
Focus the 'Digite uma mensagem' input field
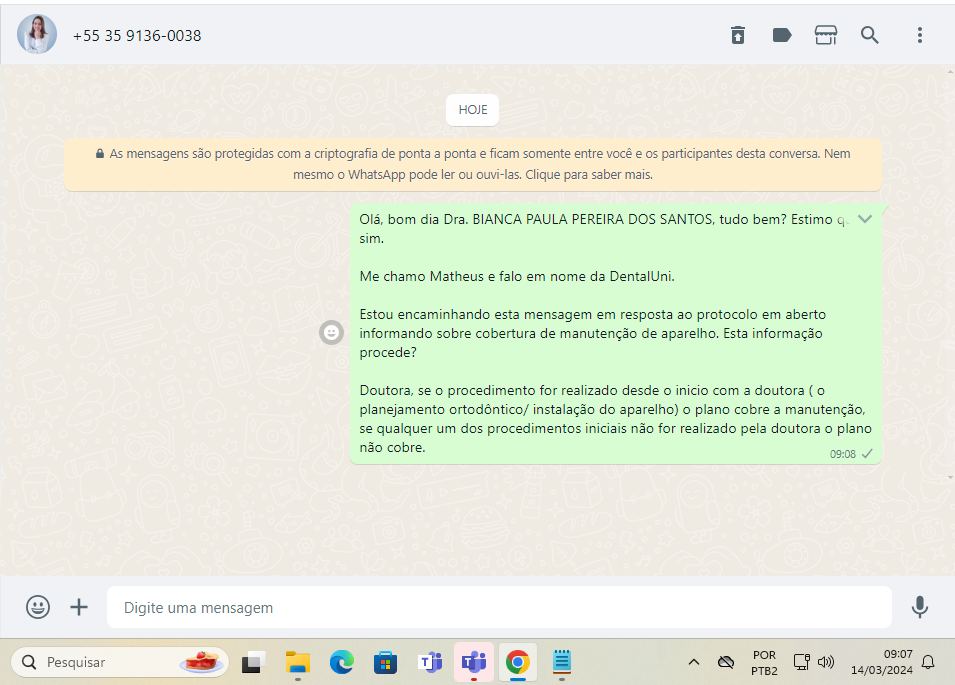point(499,607)
